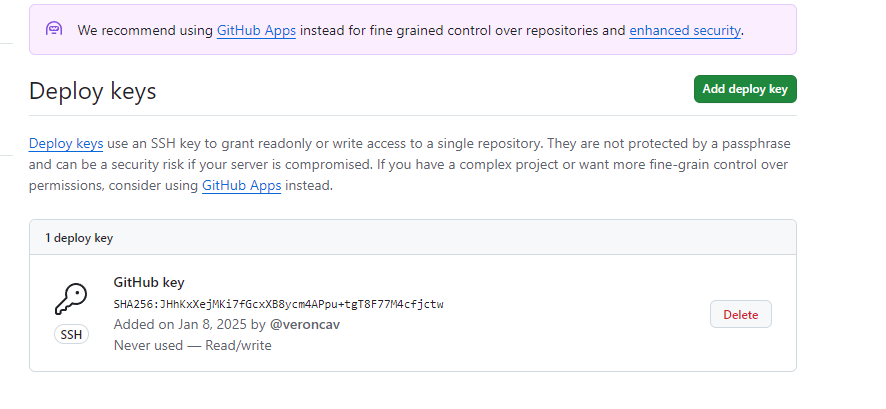
Task: Follow the Deploy keys link in the description
Action: pyautogui.click(x=66, y=143)
